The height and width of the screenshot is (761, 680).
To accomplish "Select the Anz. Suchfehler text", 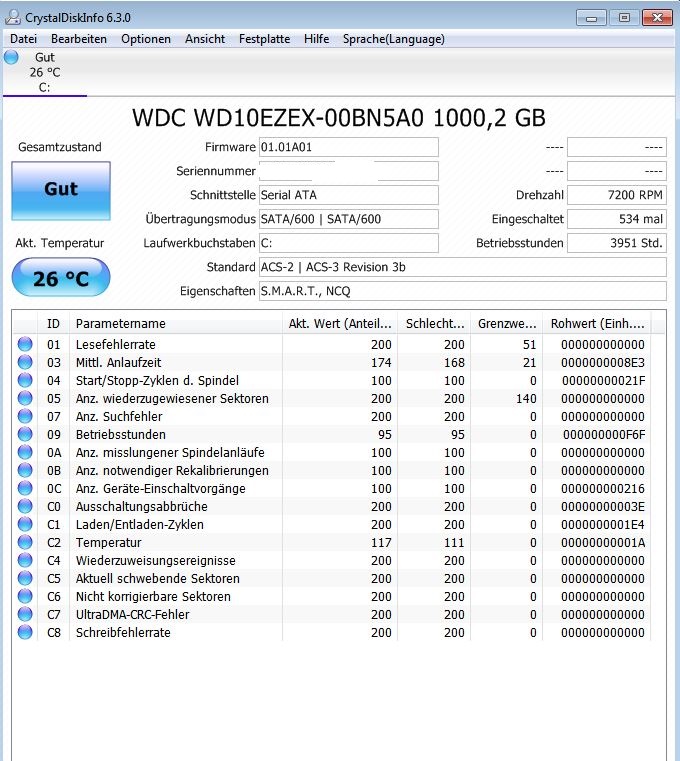I will click(119, 416).
